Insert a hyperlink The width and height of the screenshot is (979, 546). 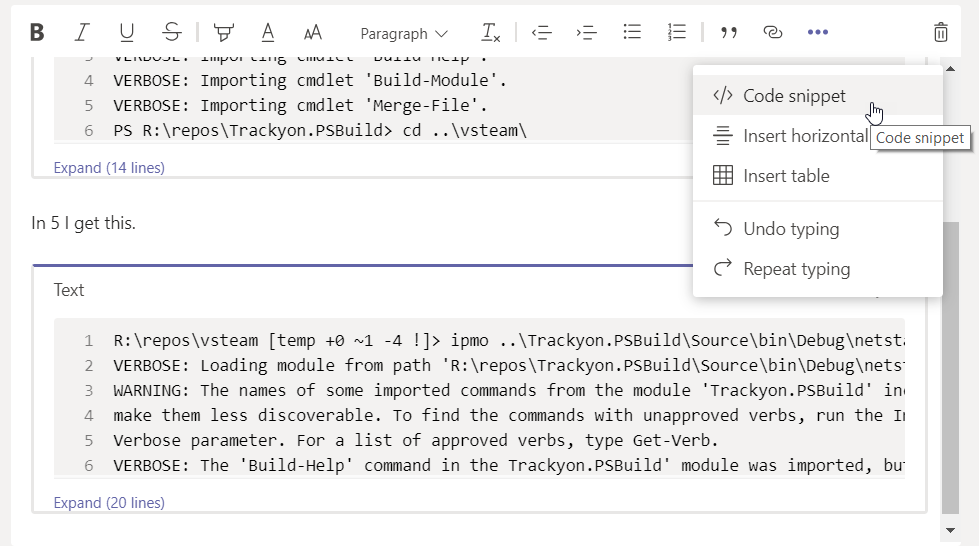coord(773,32)
